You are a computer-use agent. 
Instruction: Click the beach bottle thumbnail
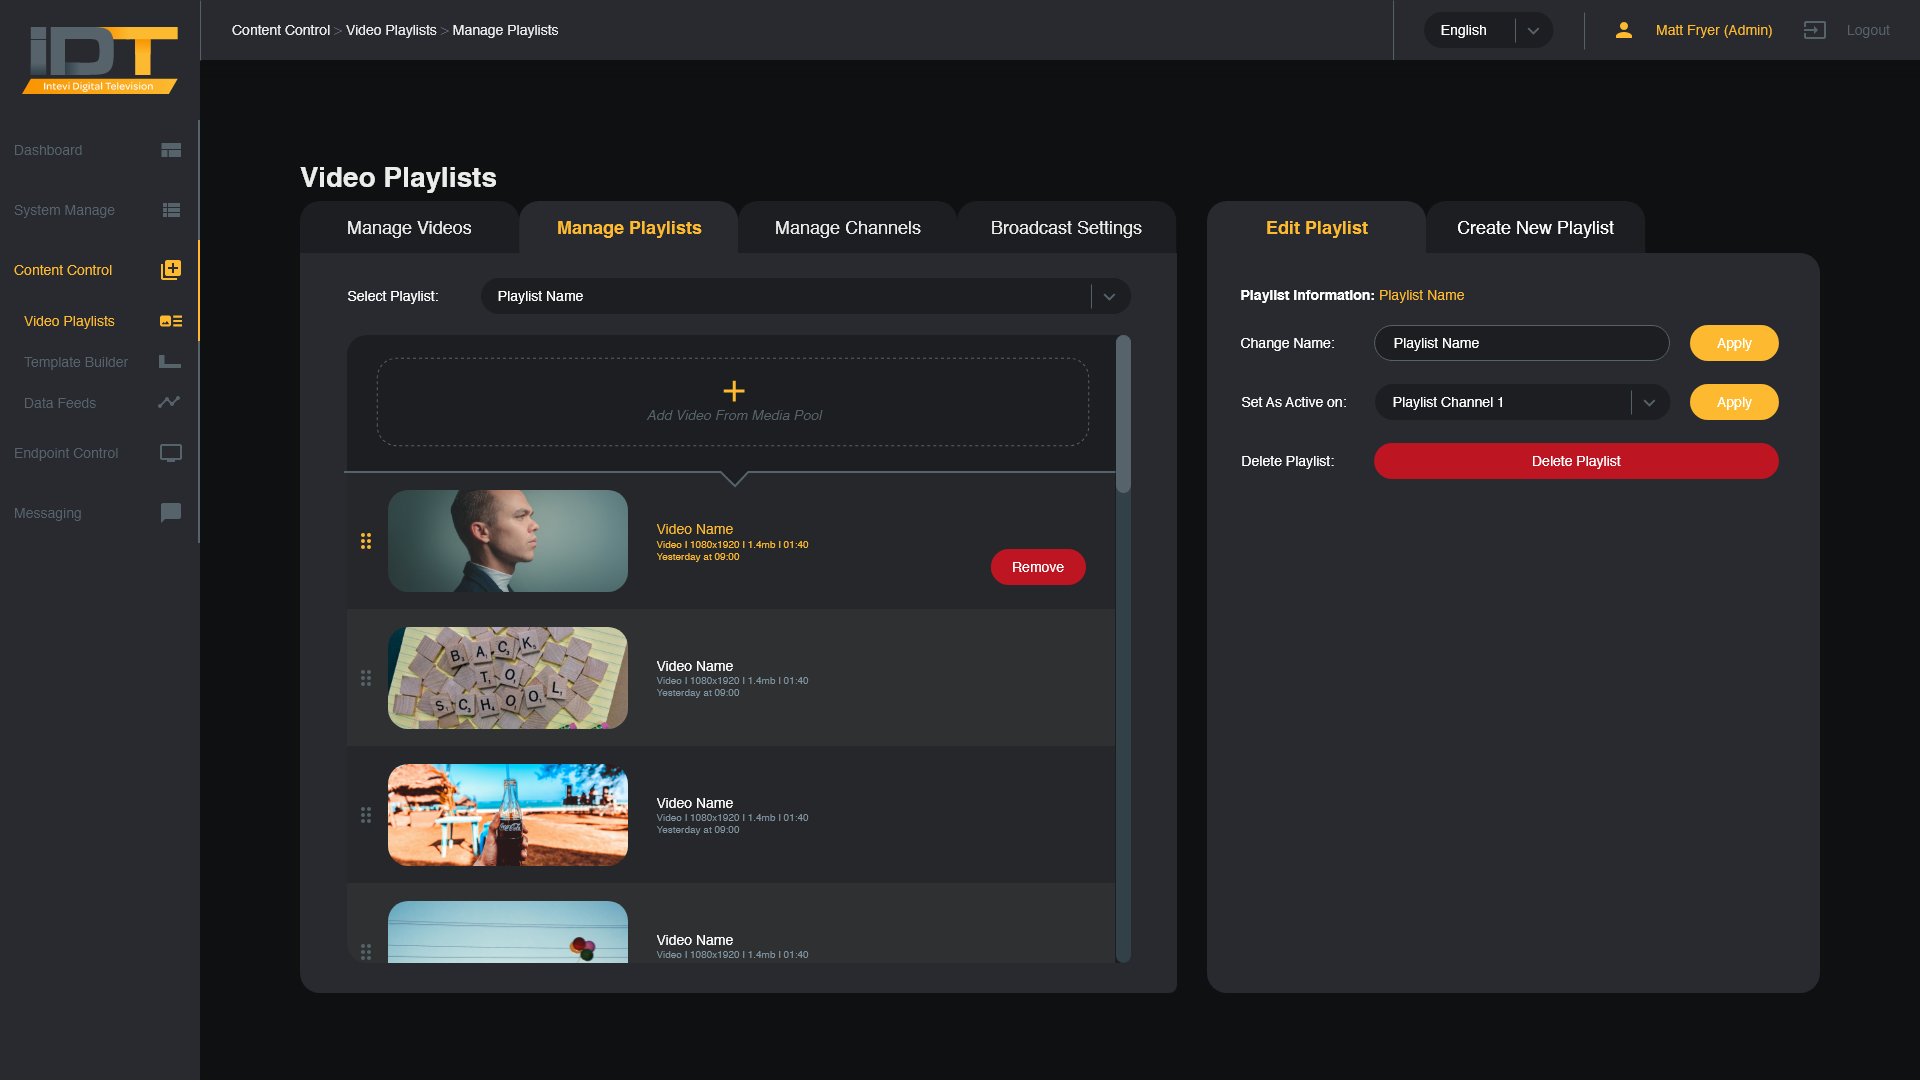pos(508,815)
